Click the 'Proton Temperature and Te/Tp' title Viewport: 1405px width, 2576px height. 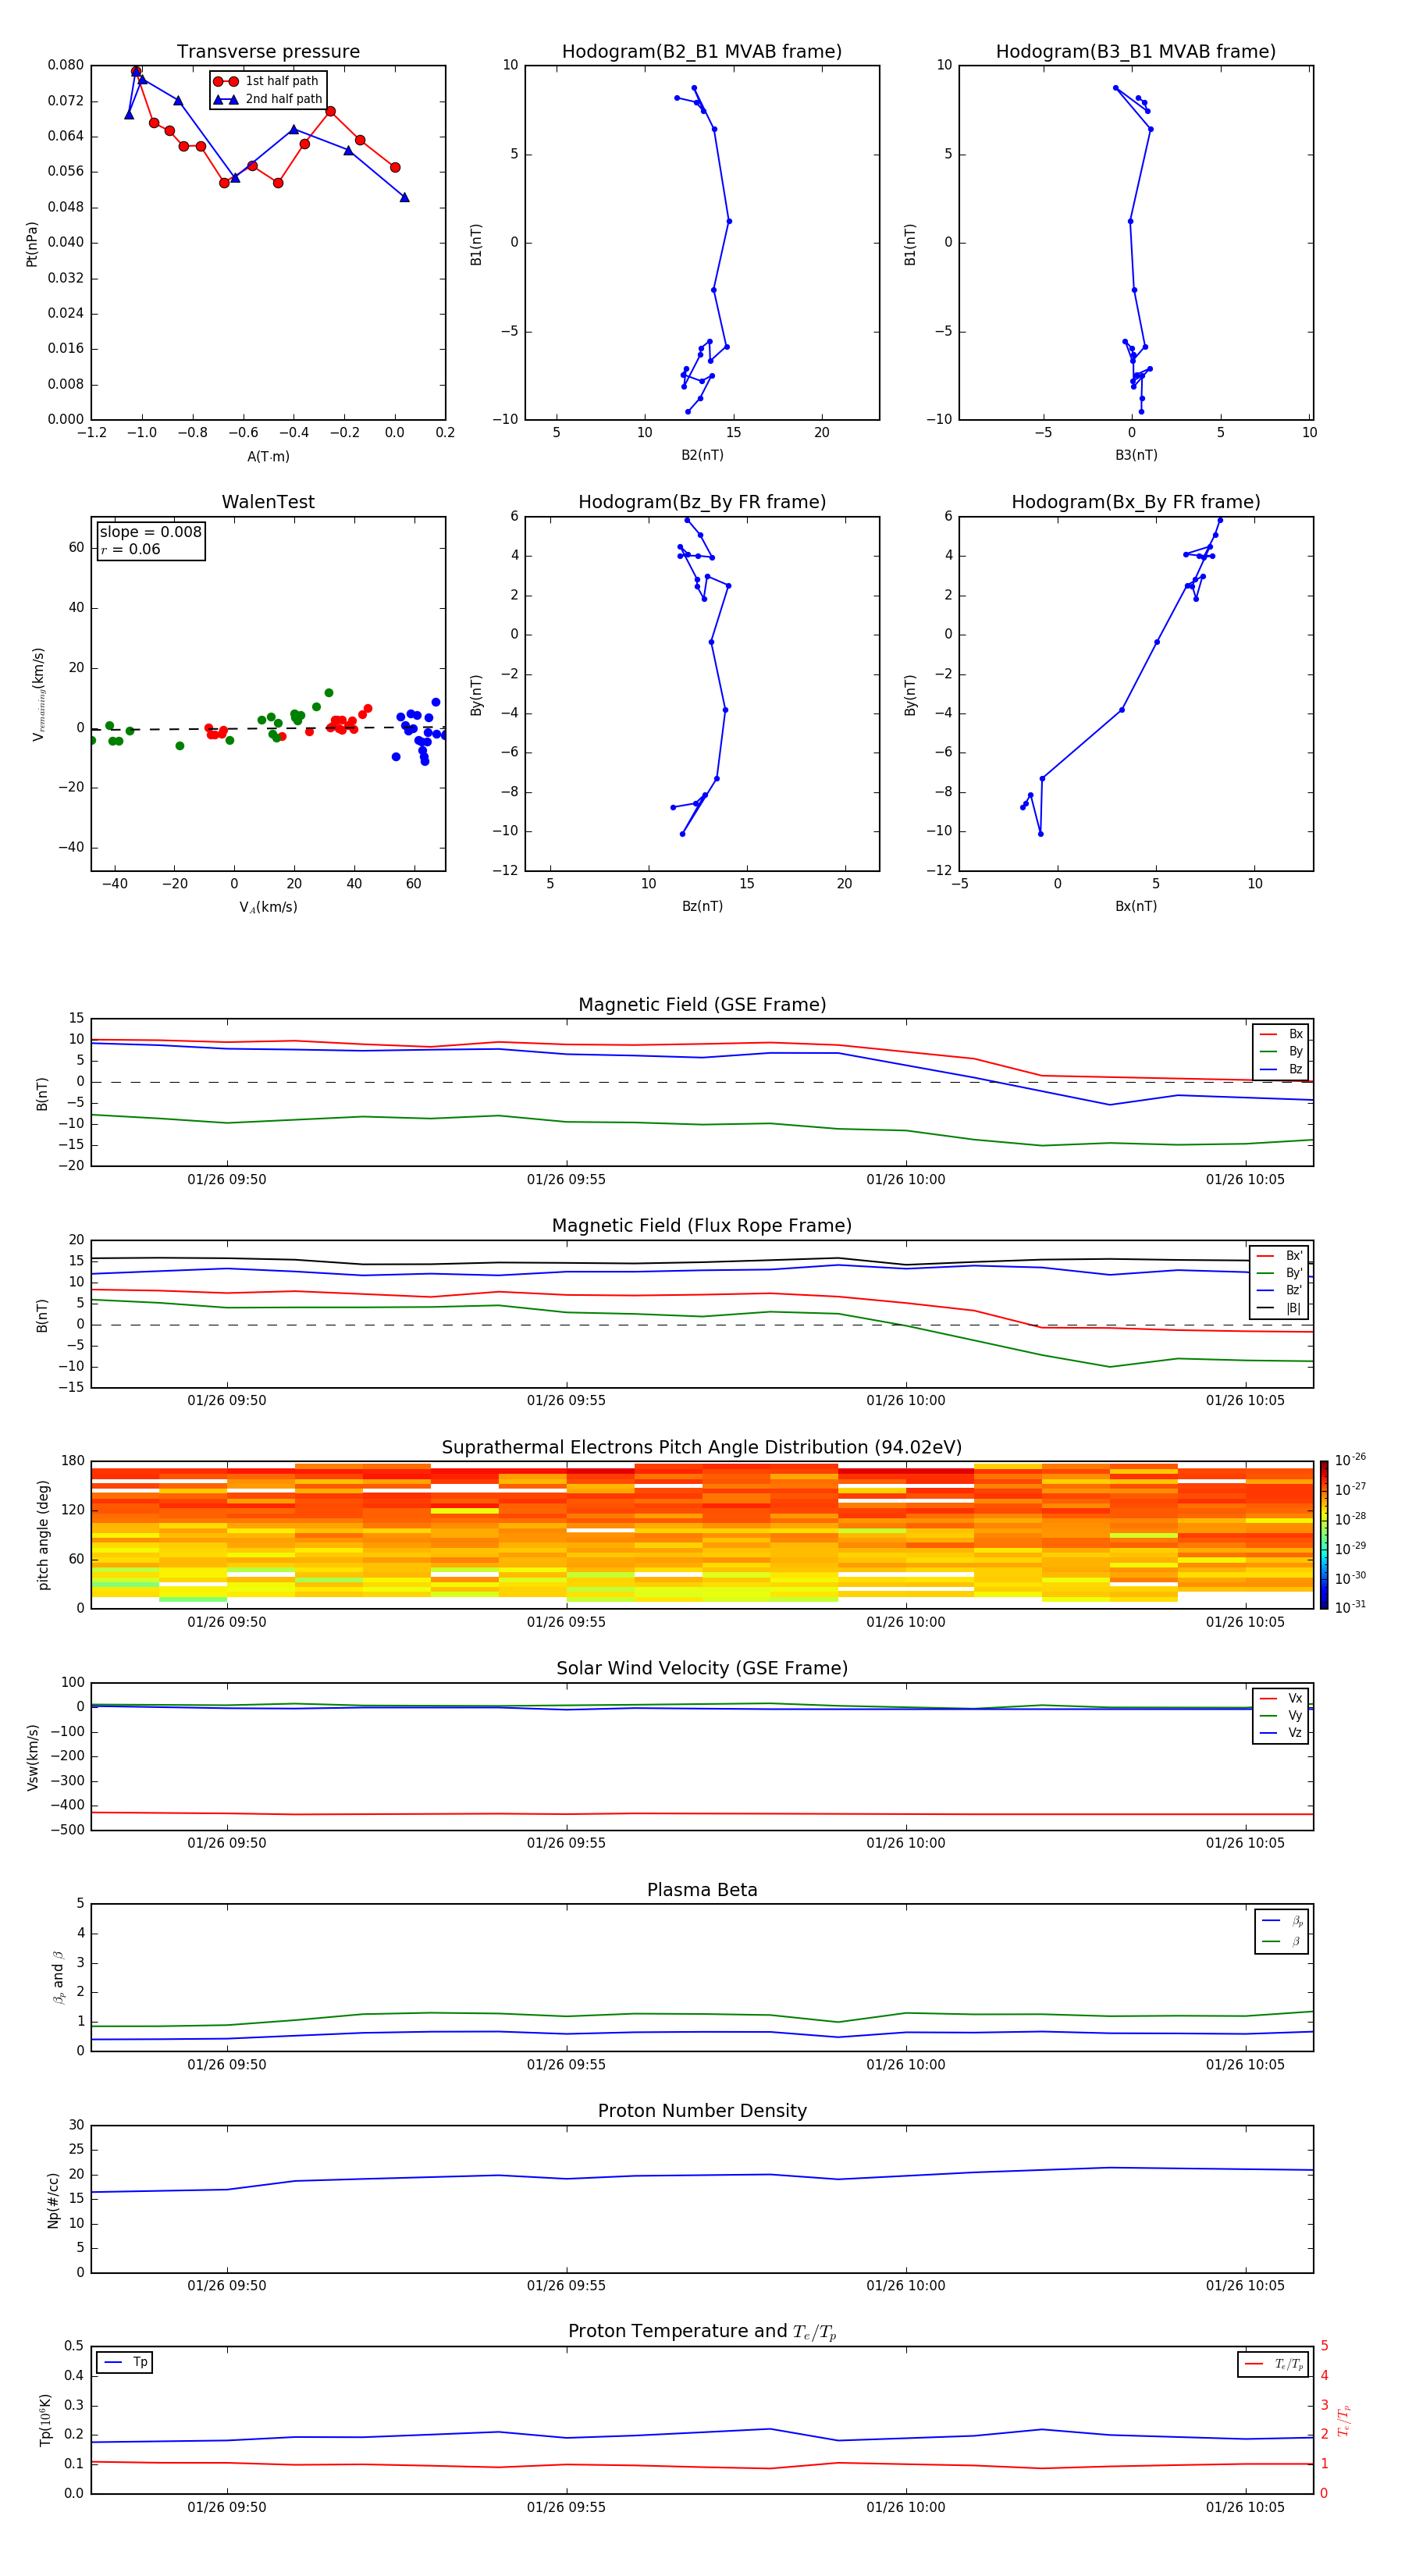(702, 2332)
